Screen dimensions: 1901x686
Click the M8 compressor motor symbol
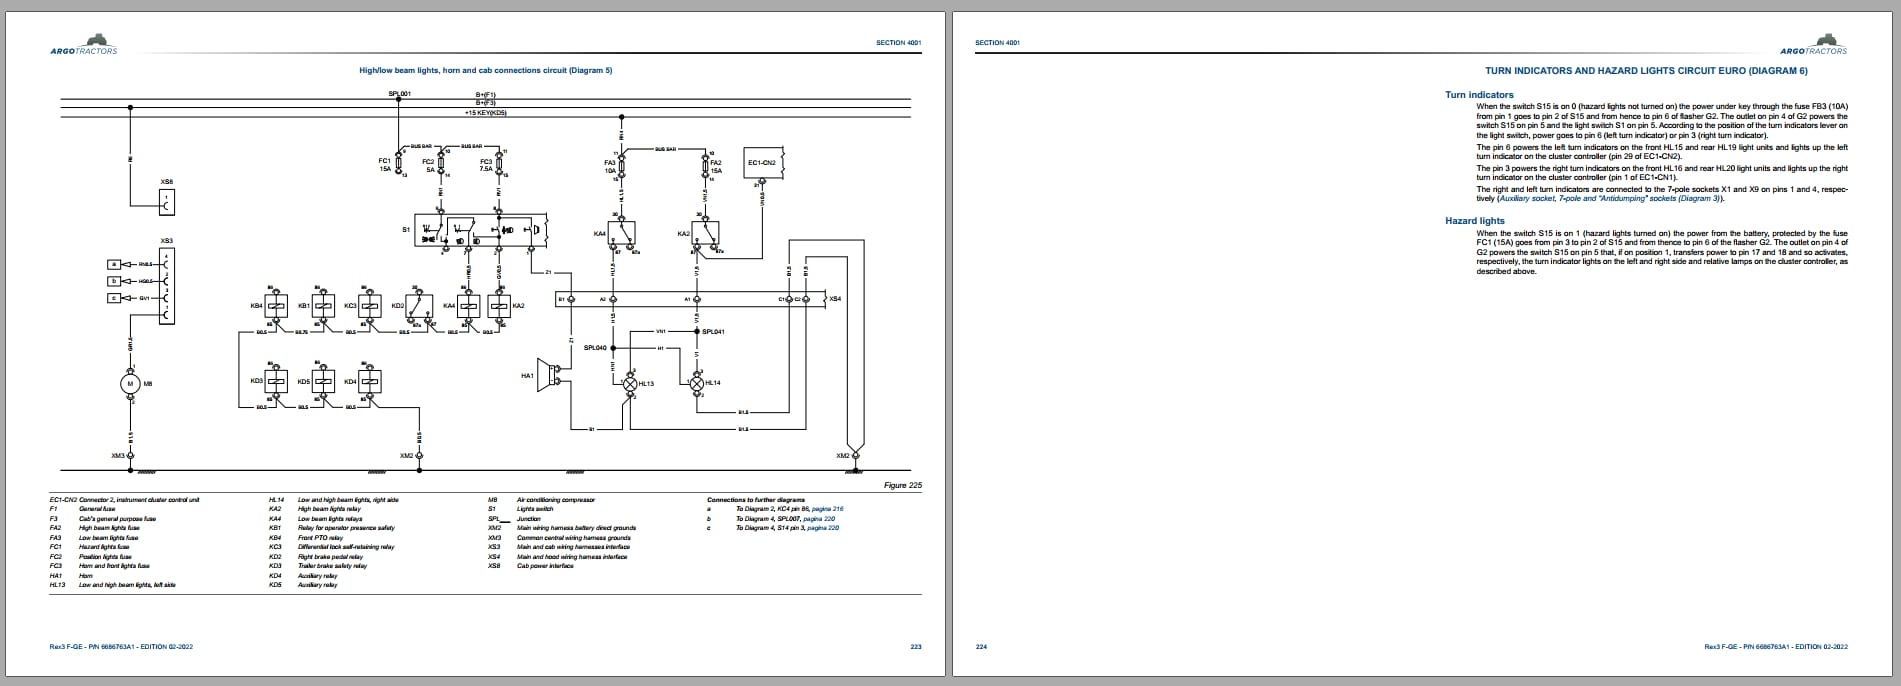pos(131,384)
